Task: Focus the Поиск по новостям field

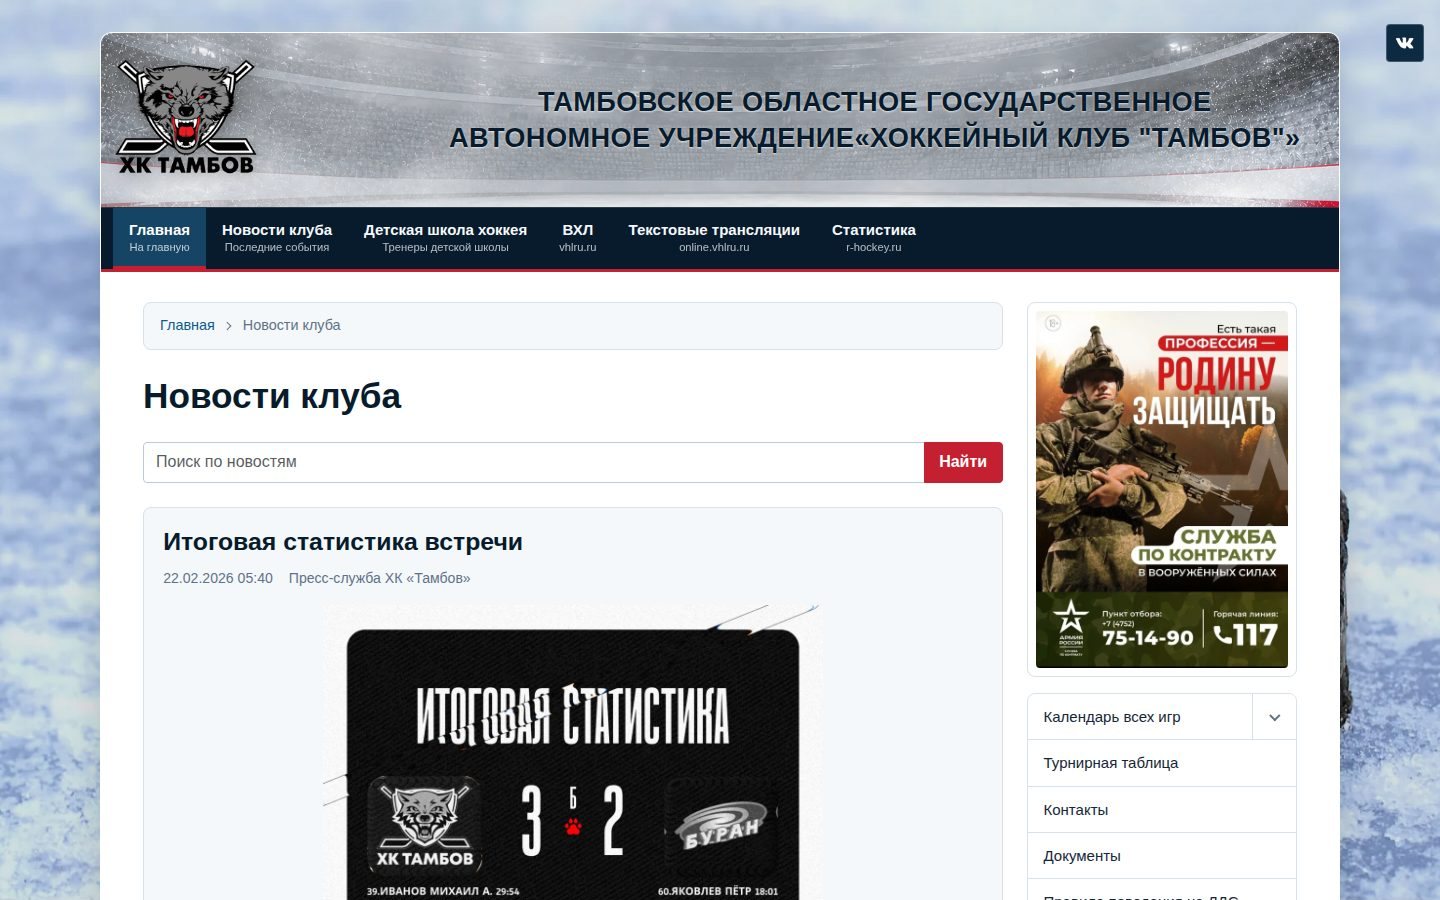Action: pyautogui.click(x=534, y=462)
